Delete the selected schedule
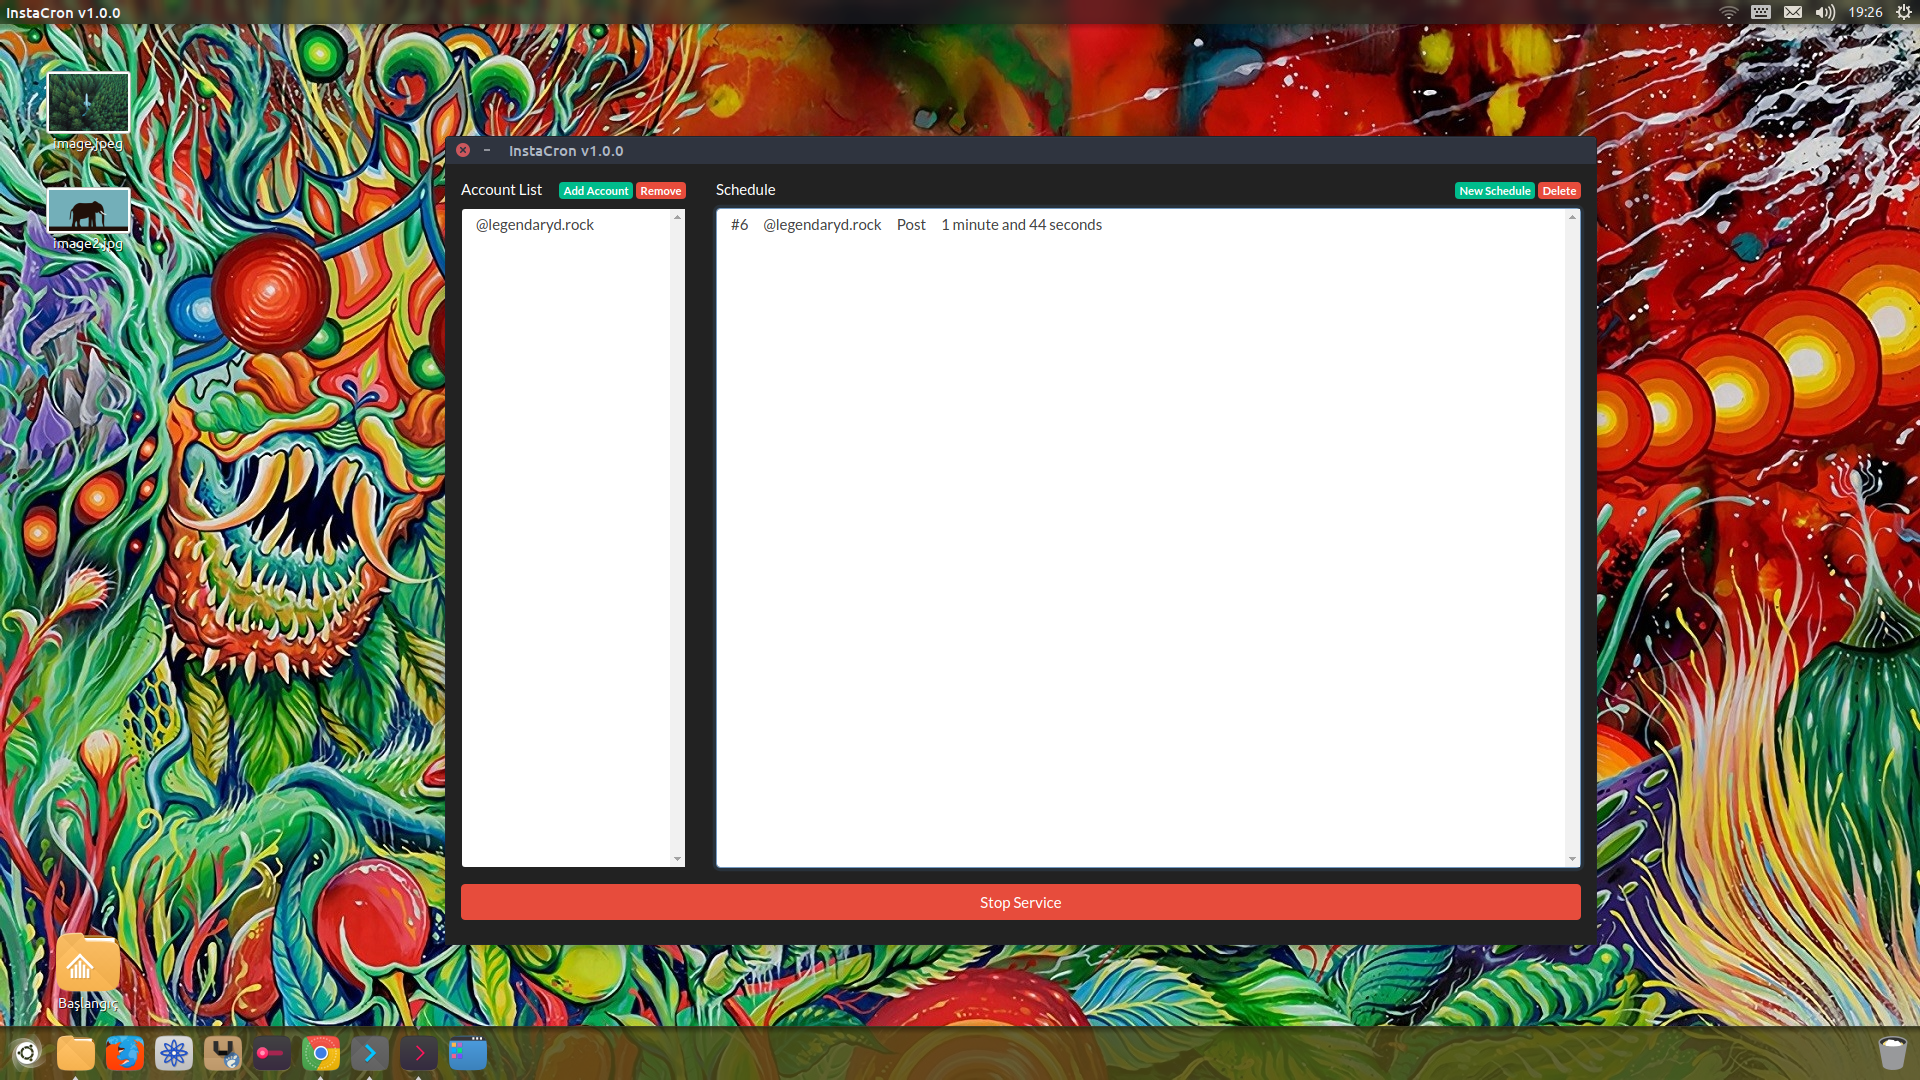Image resolution: width=1920 pixels, height=1080 pixels. click(1559, 191)
